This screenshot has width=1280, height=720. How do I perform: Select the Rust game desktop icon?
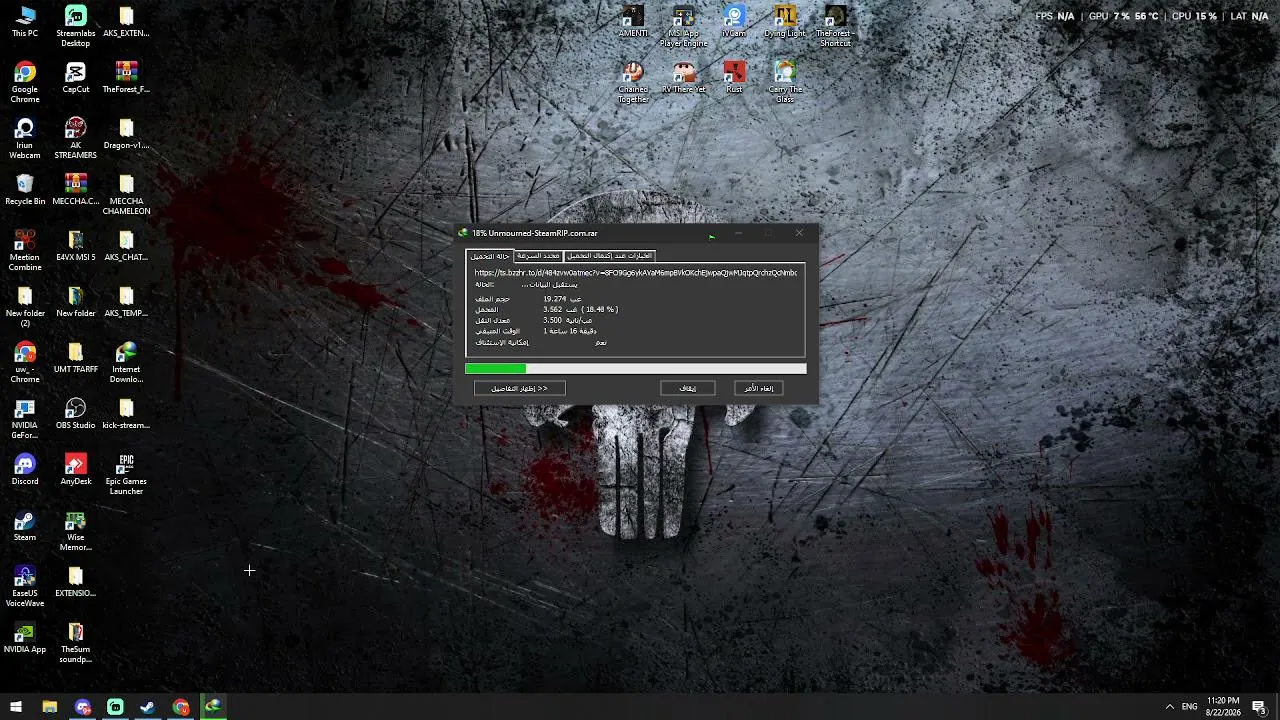[x=734, y=78]
